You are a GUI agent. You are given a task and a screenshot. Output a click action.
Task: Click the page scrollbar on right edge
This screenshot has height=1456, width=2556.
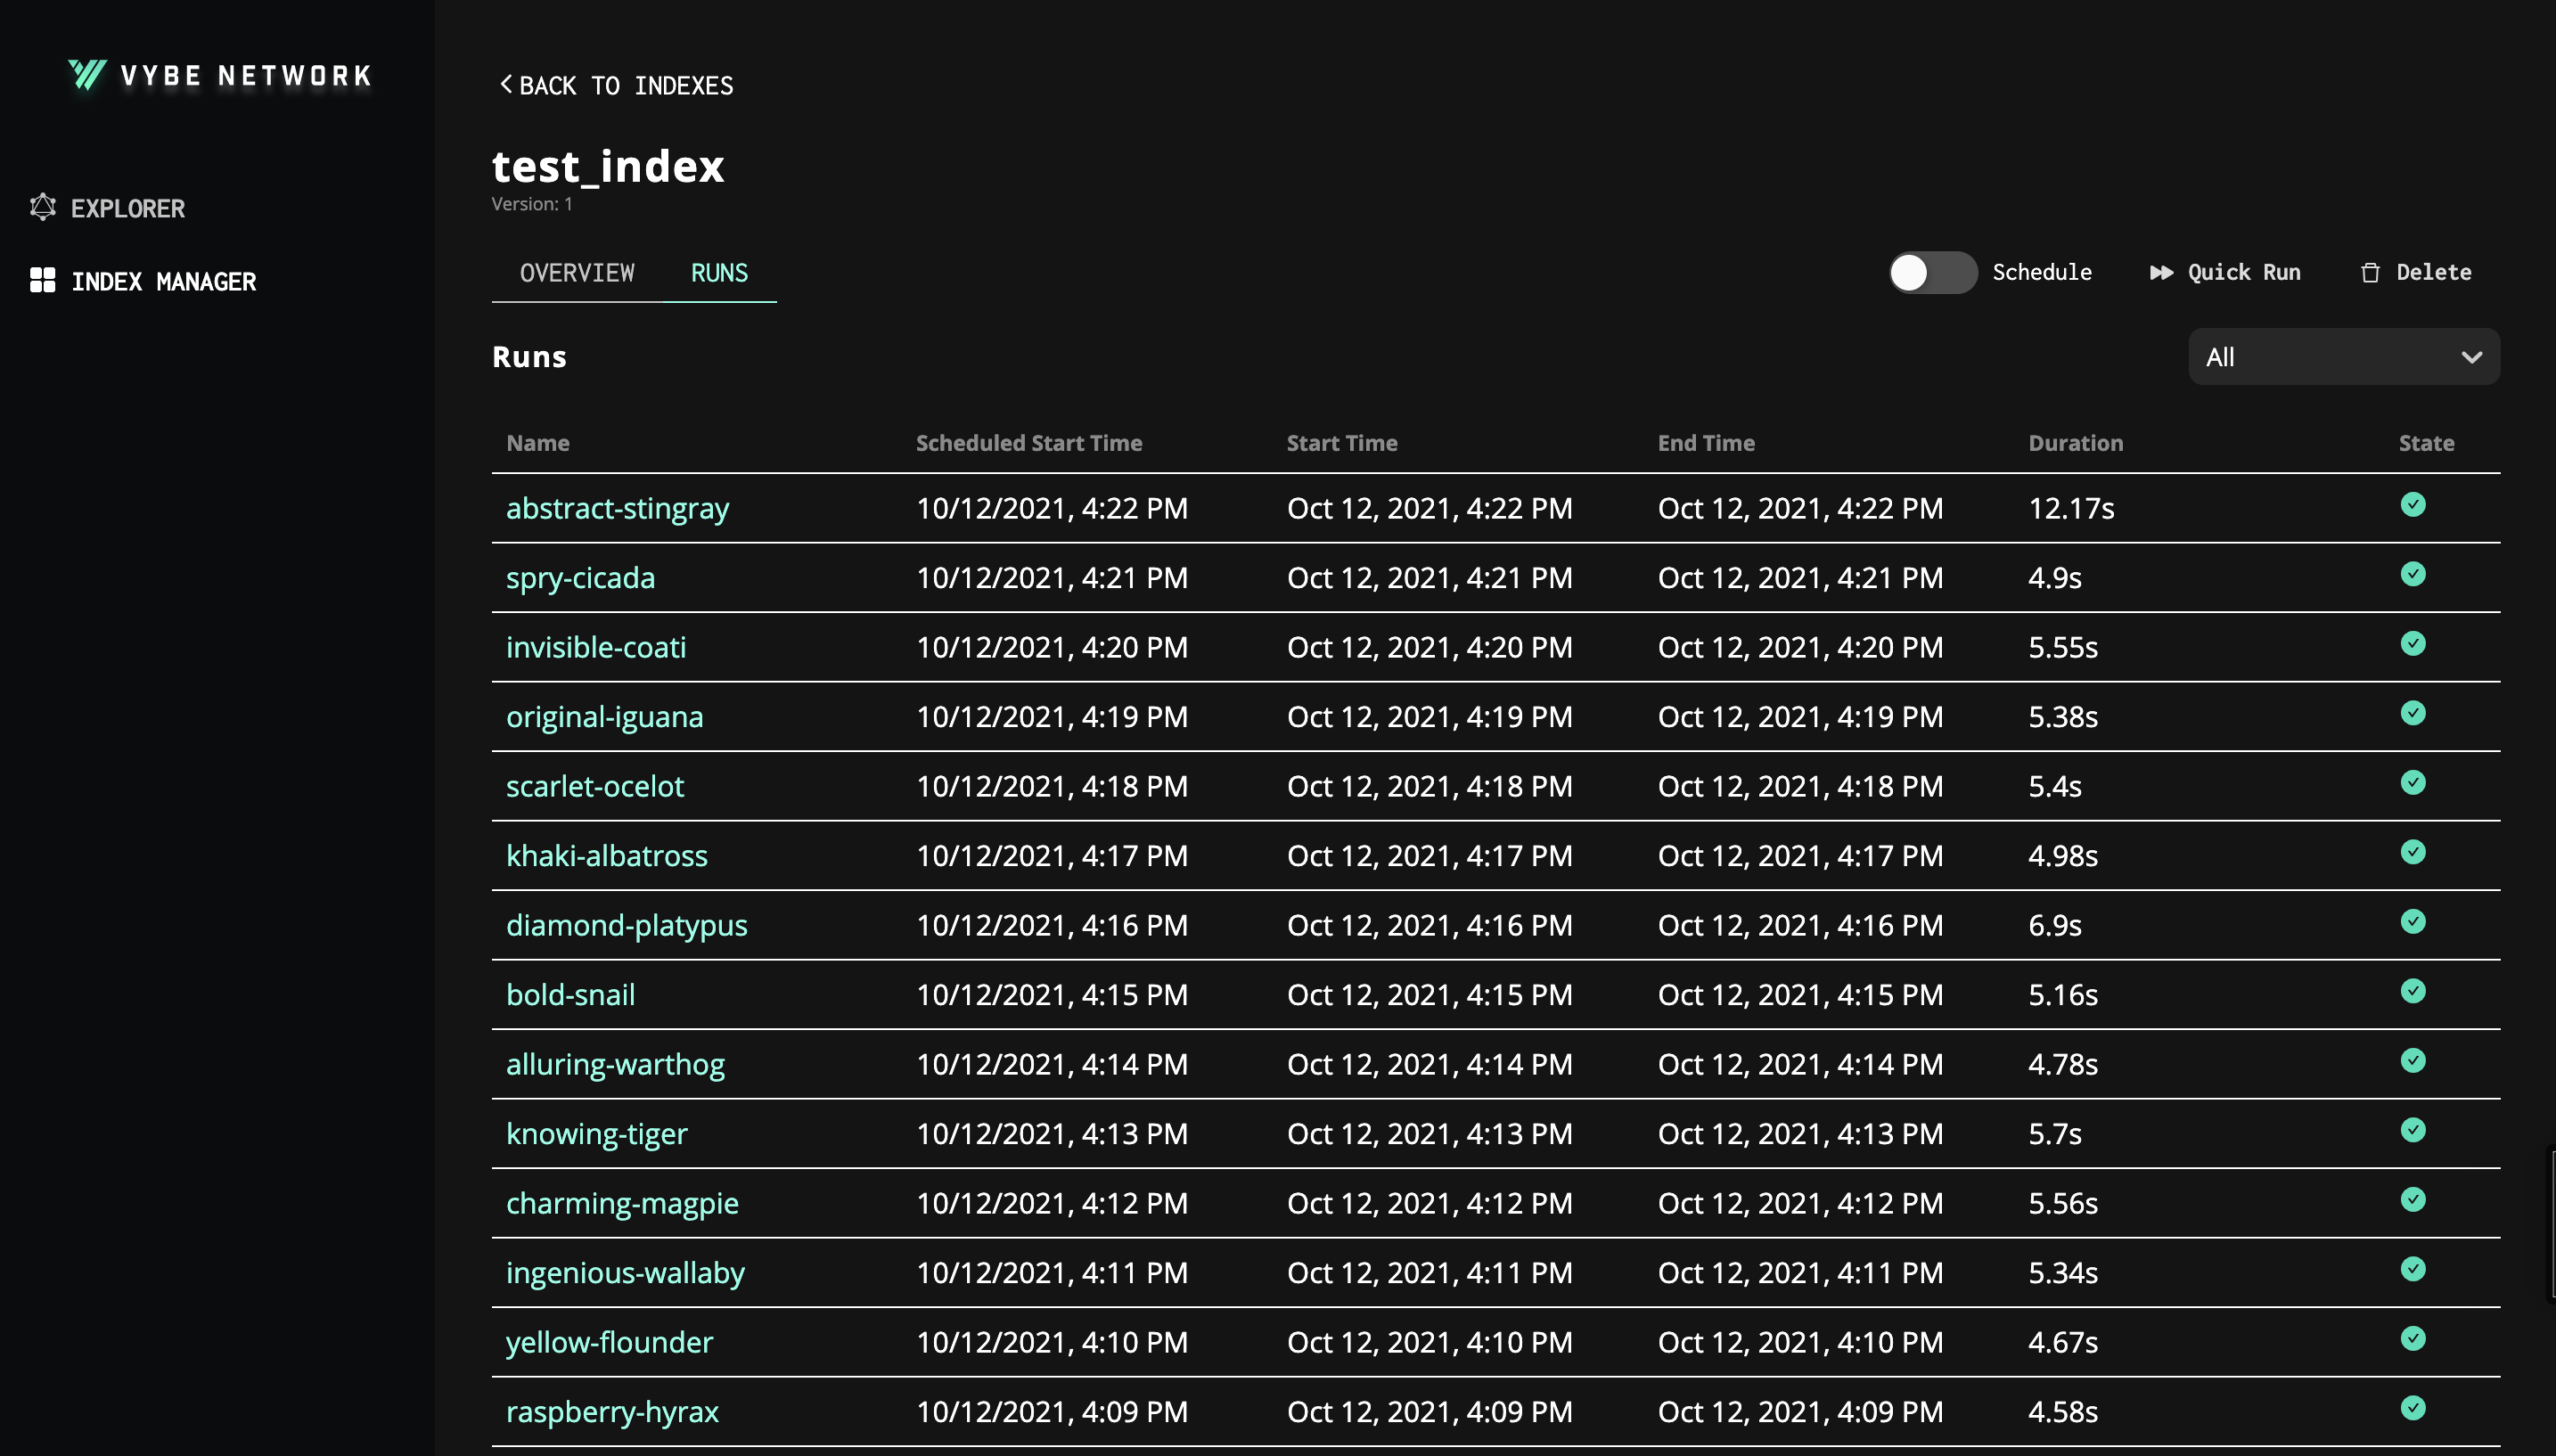pyautogui.click(x=2551, y=1225)
